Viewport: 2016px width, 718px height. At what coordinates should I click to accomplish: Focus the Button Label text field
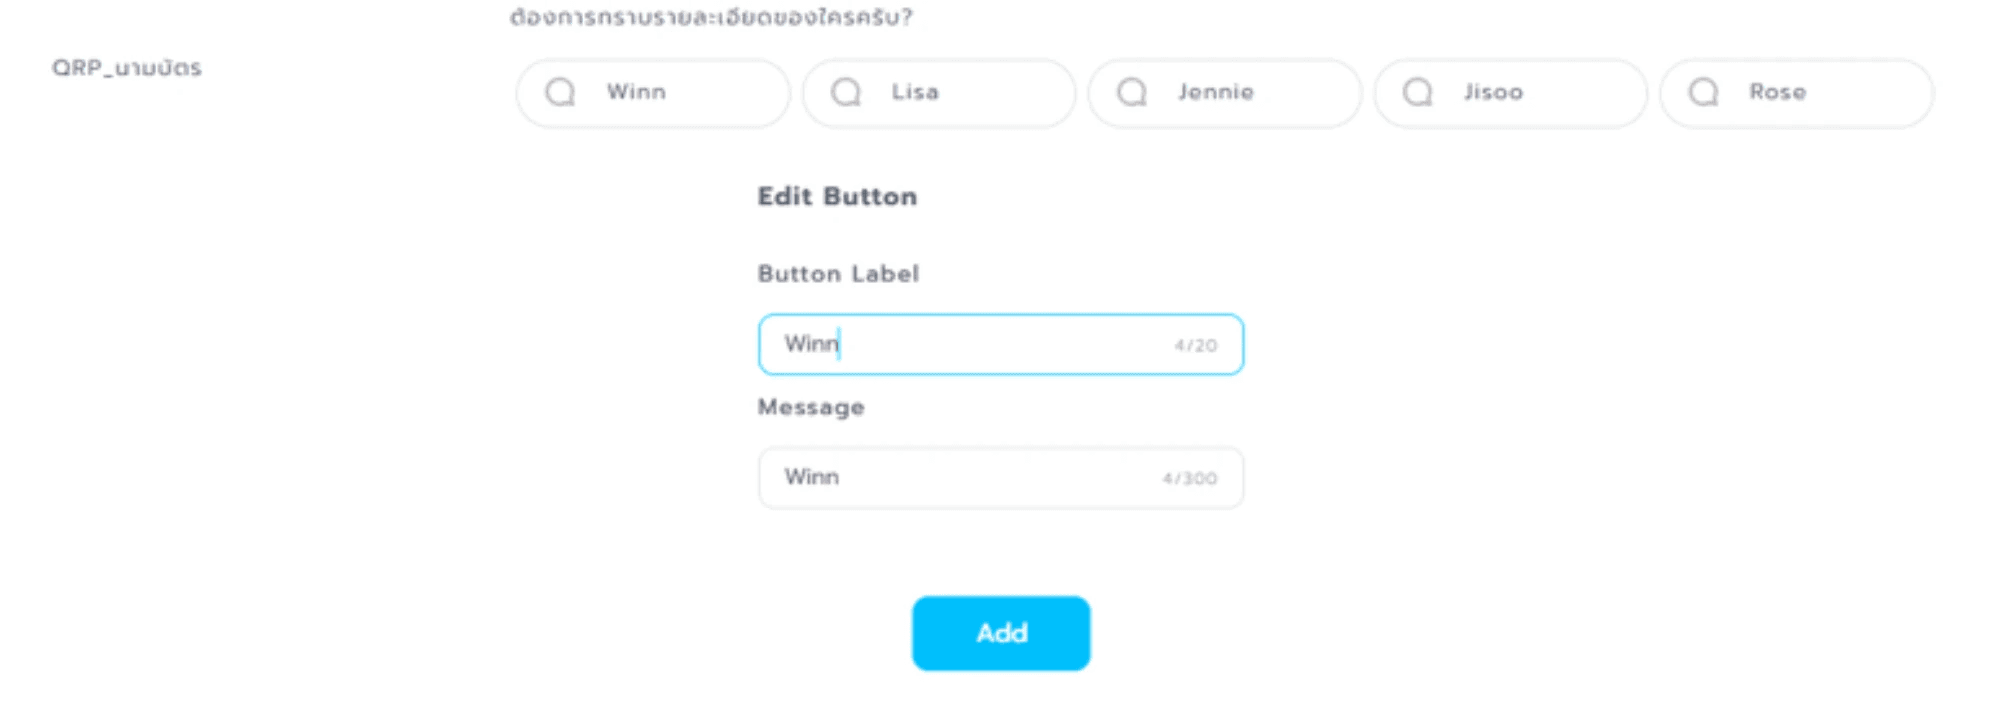[1001, 345]
